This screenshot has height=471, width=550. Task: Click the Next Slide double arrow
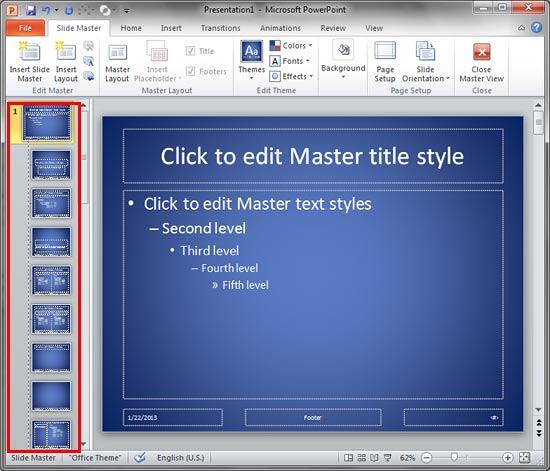(539, 434)
